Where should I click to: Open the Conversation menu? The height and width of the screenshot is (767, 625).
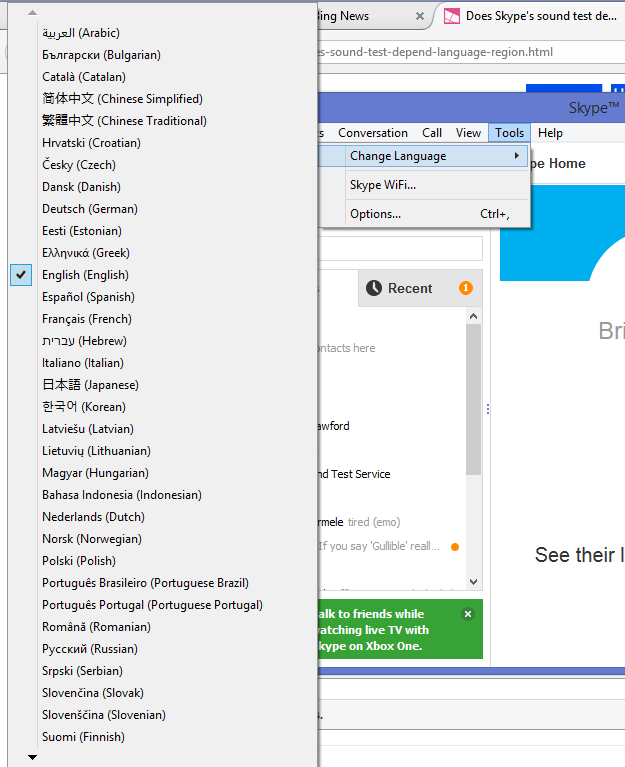[x=373, y=133]
